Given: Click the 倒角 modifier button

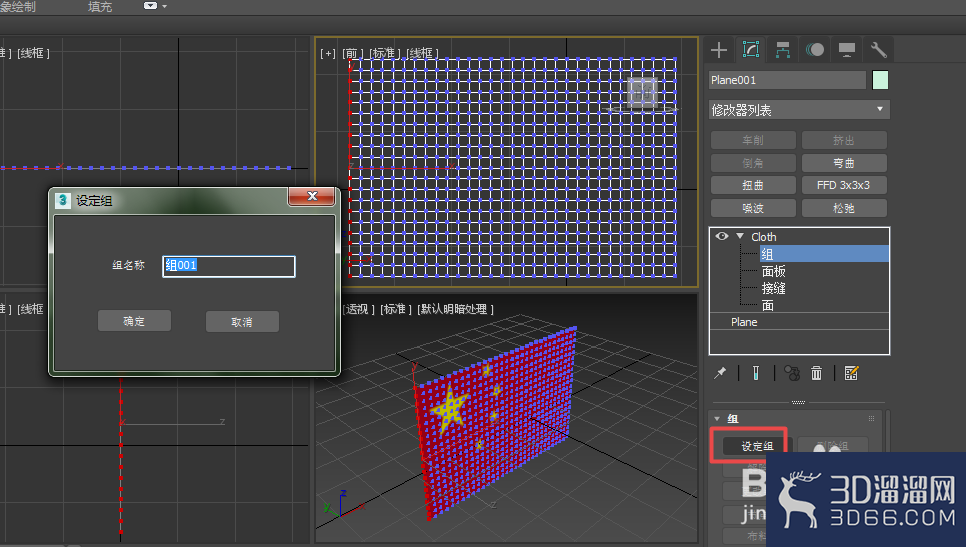Looking at the screenshot, I should tap(753, 163).
